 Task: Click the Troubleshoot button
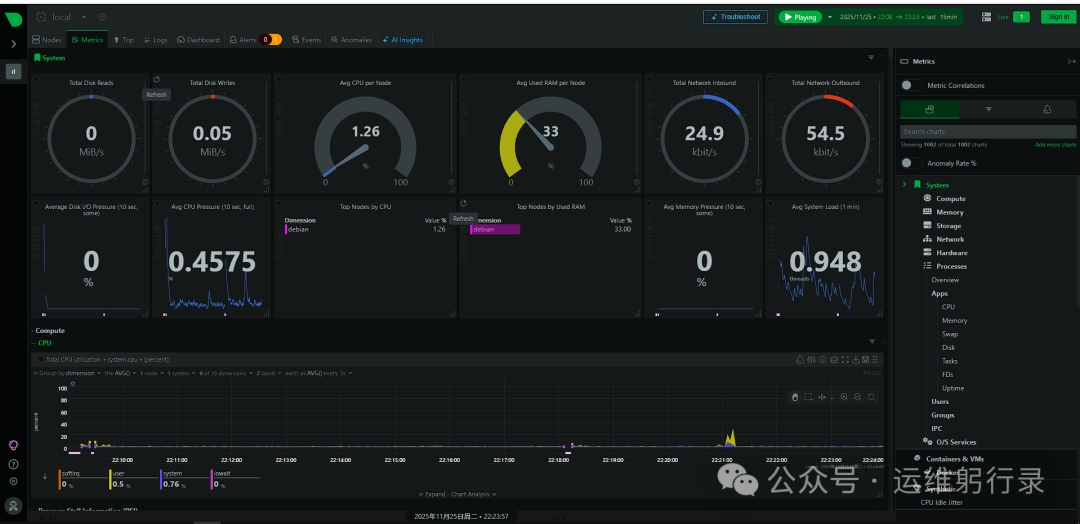tap(735, 17)
